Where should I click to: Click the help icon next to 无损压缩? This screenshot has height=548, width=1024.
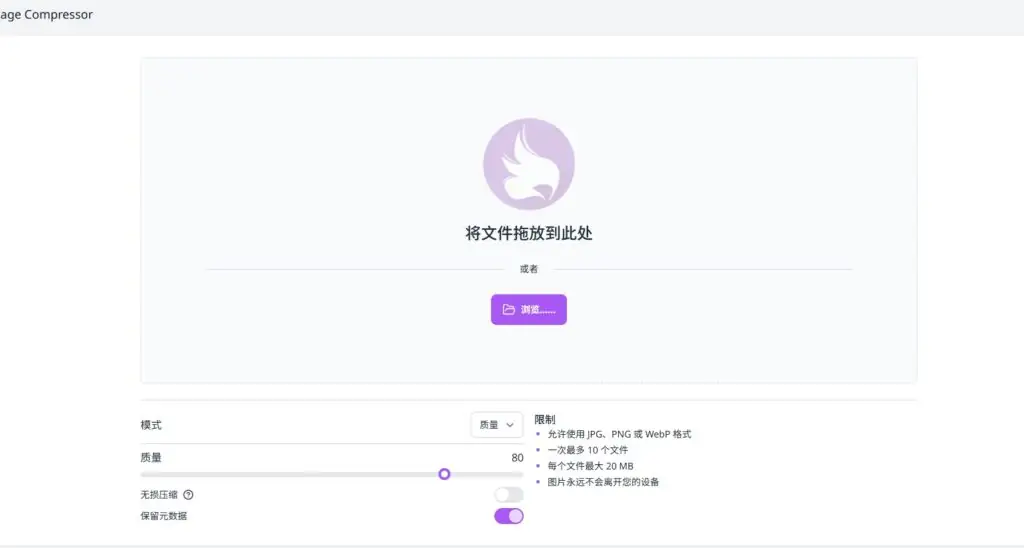coord(188,495)
